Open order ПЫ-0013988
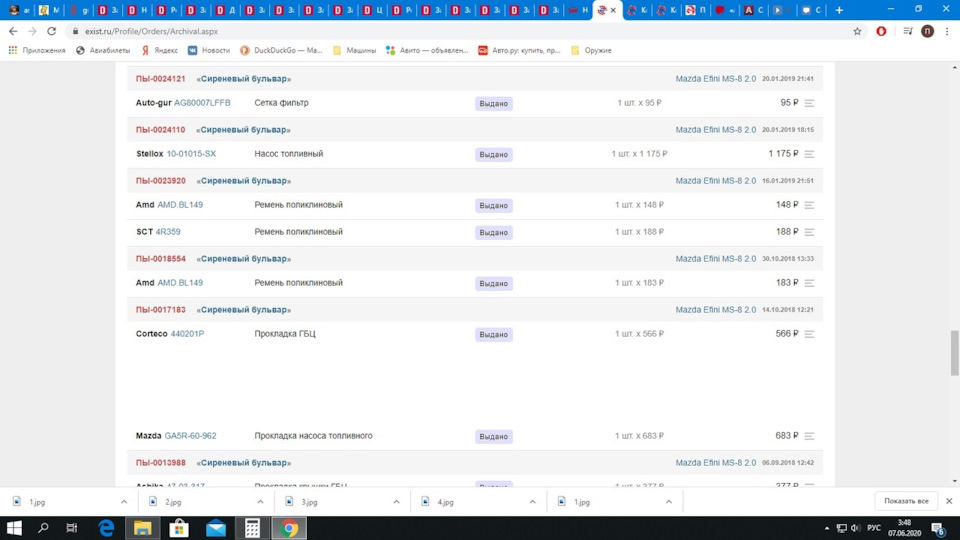 [x=160, y=463]
